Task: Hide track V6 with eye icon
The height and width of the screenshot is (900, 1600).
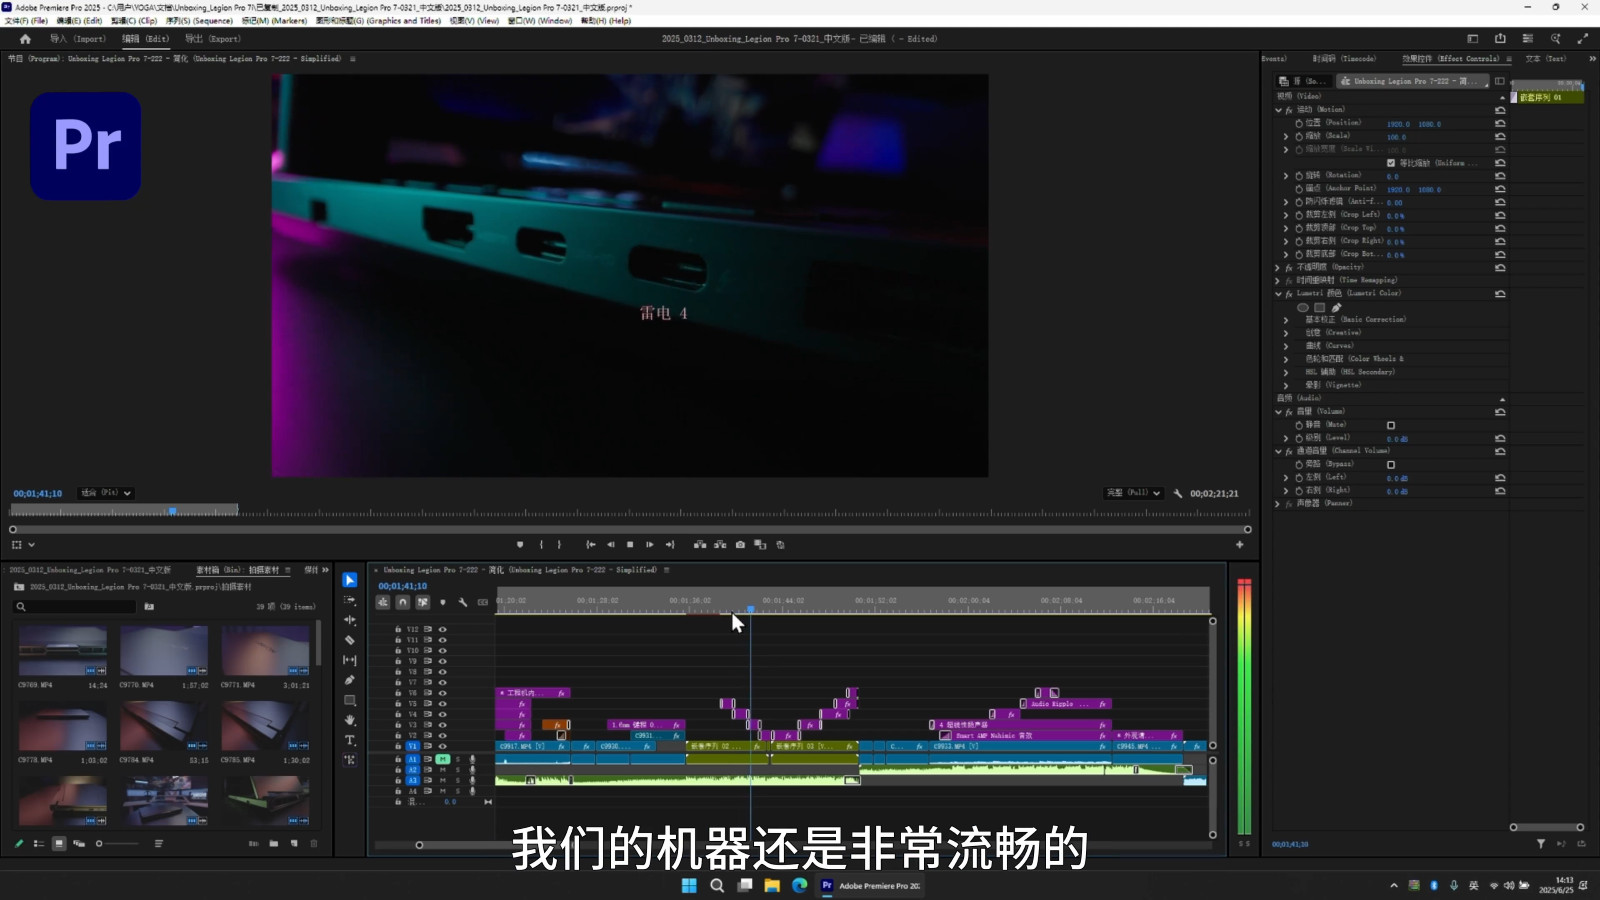Action: pos(442,693)
